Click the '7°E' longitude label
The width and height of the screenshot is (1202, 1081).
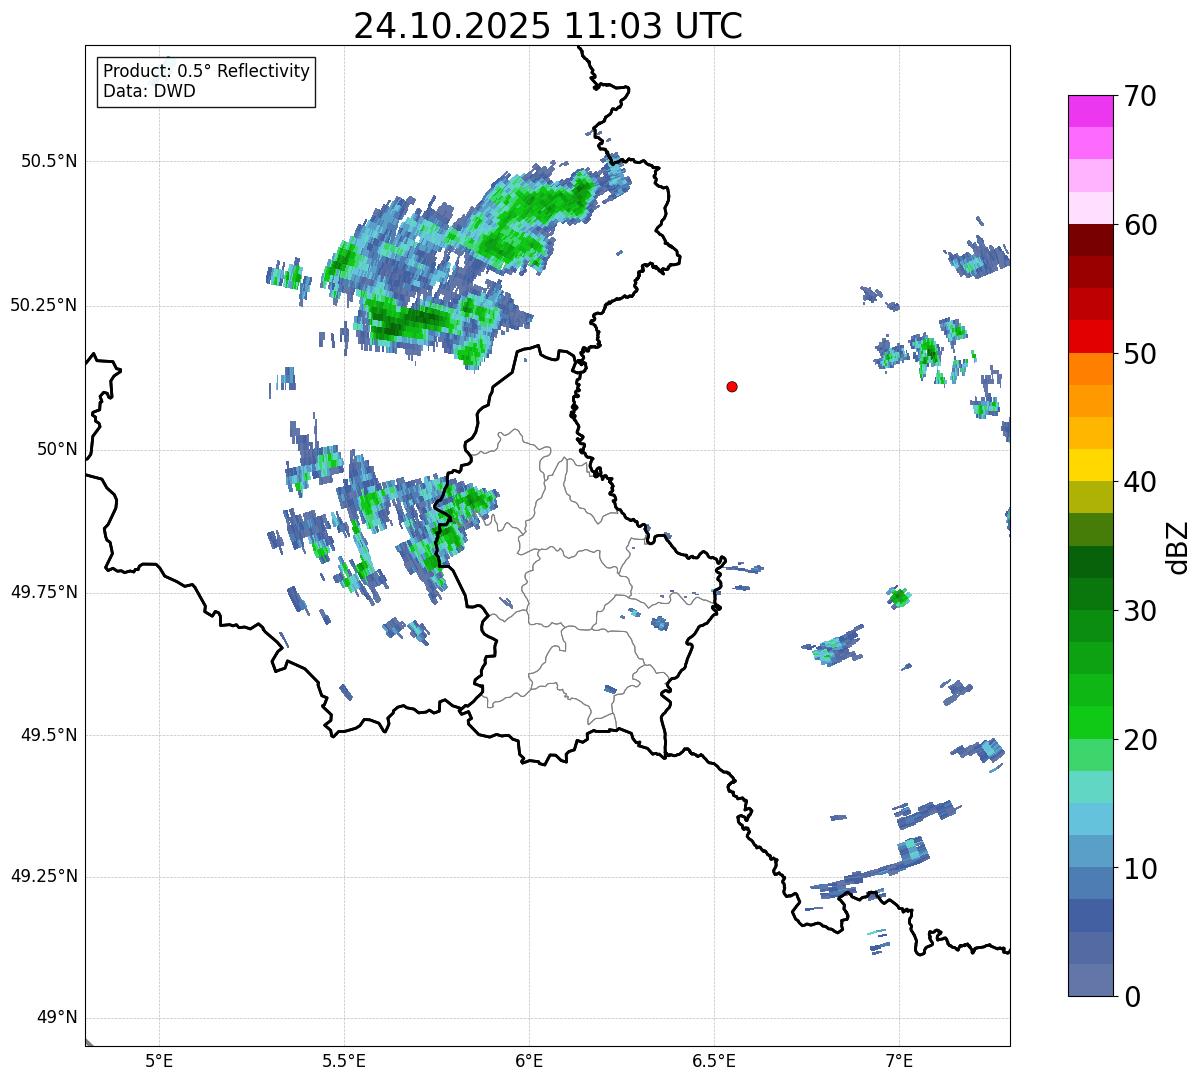(x=899, y=1060)
